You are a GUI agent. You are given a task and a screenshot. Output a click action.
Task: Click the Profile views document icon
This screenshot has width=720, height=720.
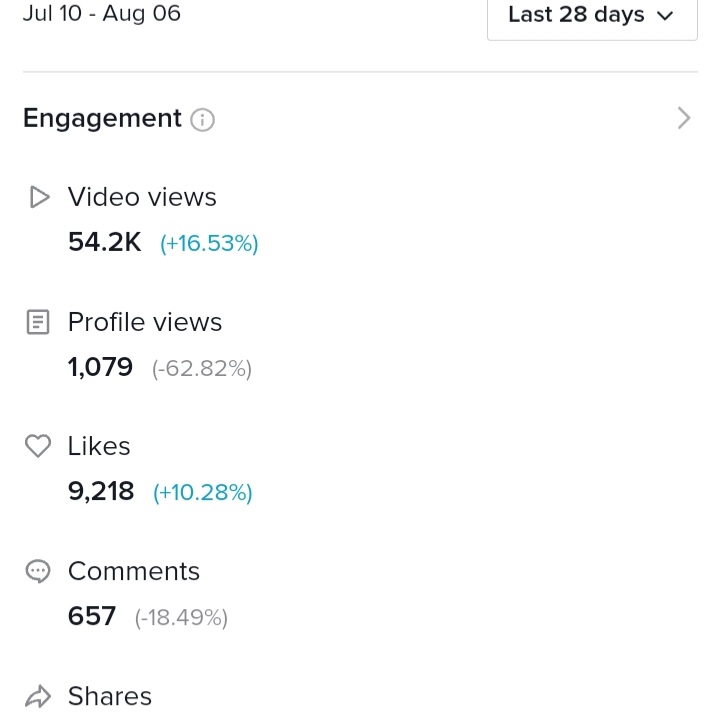pos(38,322)
